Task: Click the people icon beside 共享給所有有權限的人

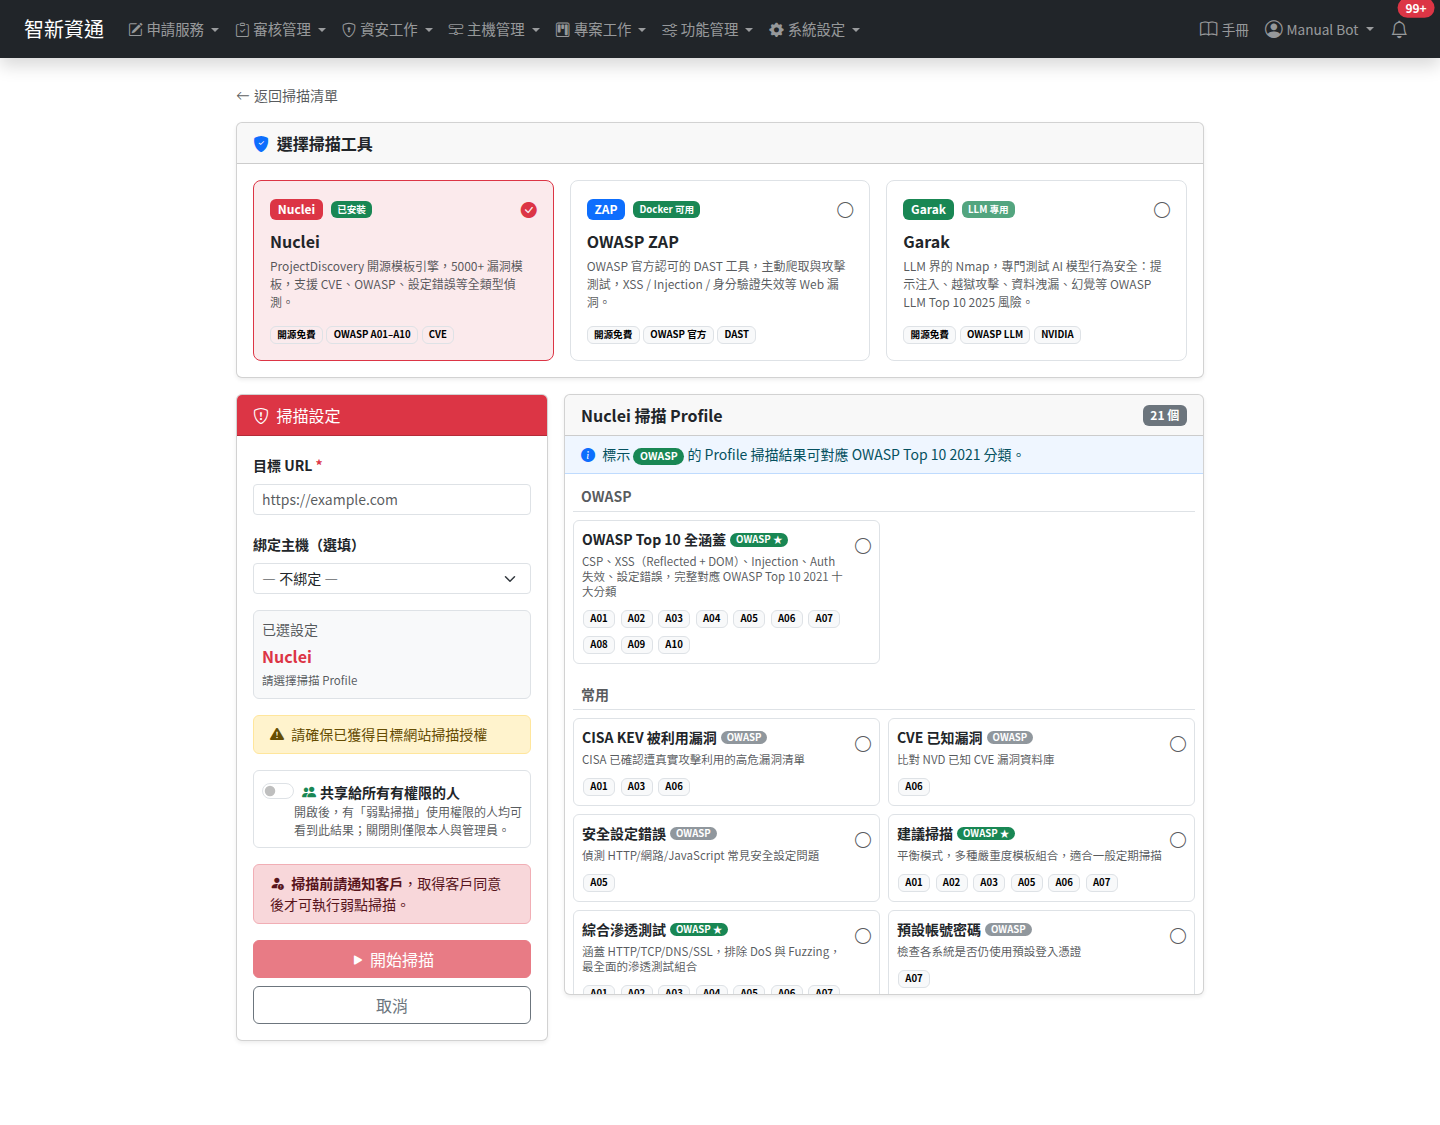Action: coord(309,792)
